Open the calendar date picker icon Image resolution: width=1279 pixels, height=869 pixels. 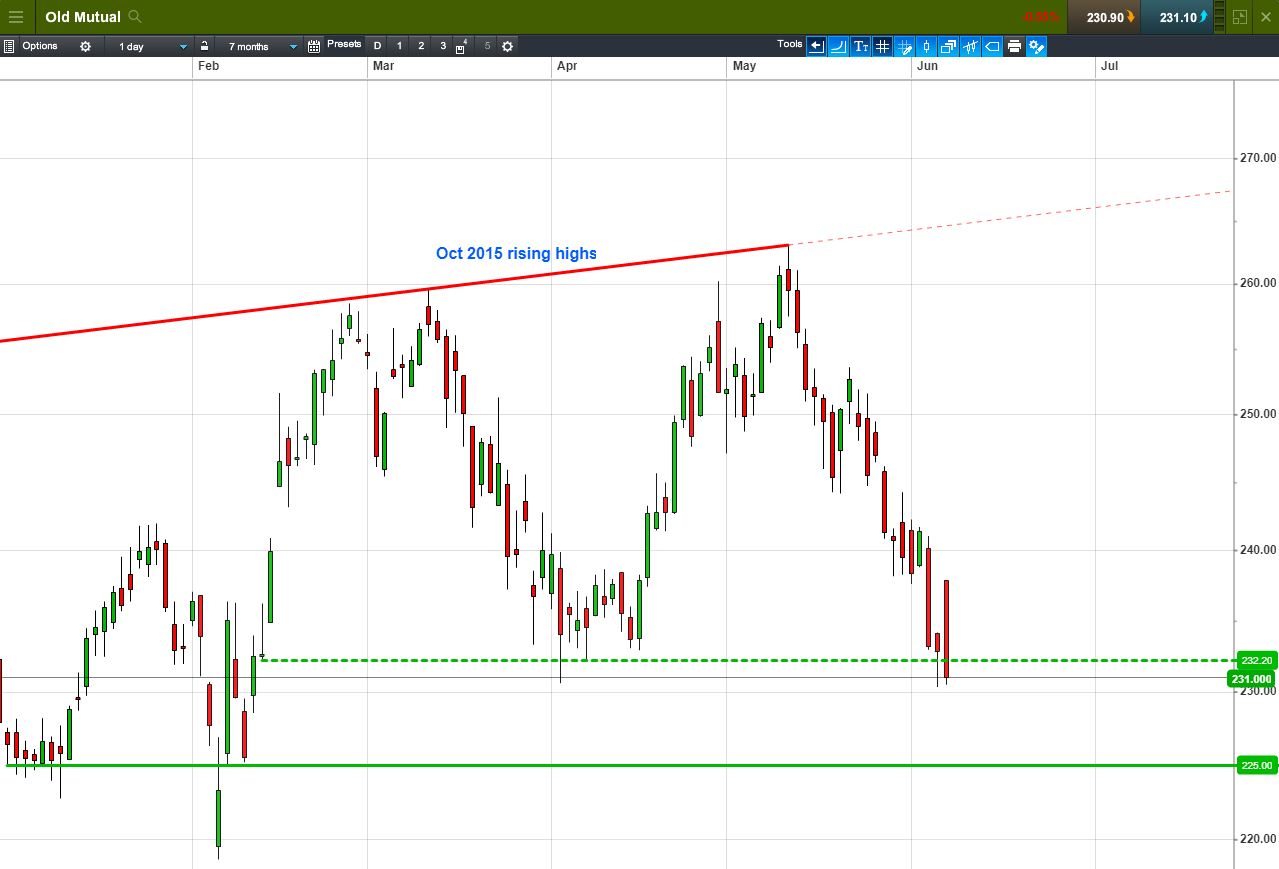[x=314, y=46]
